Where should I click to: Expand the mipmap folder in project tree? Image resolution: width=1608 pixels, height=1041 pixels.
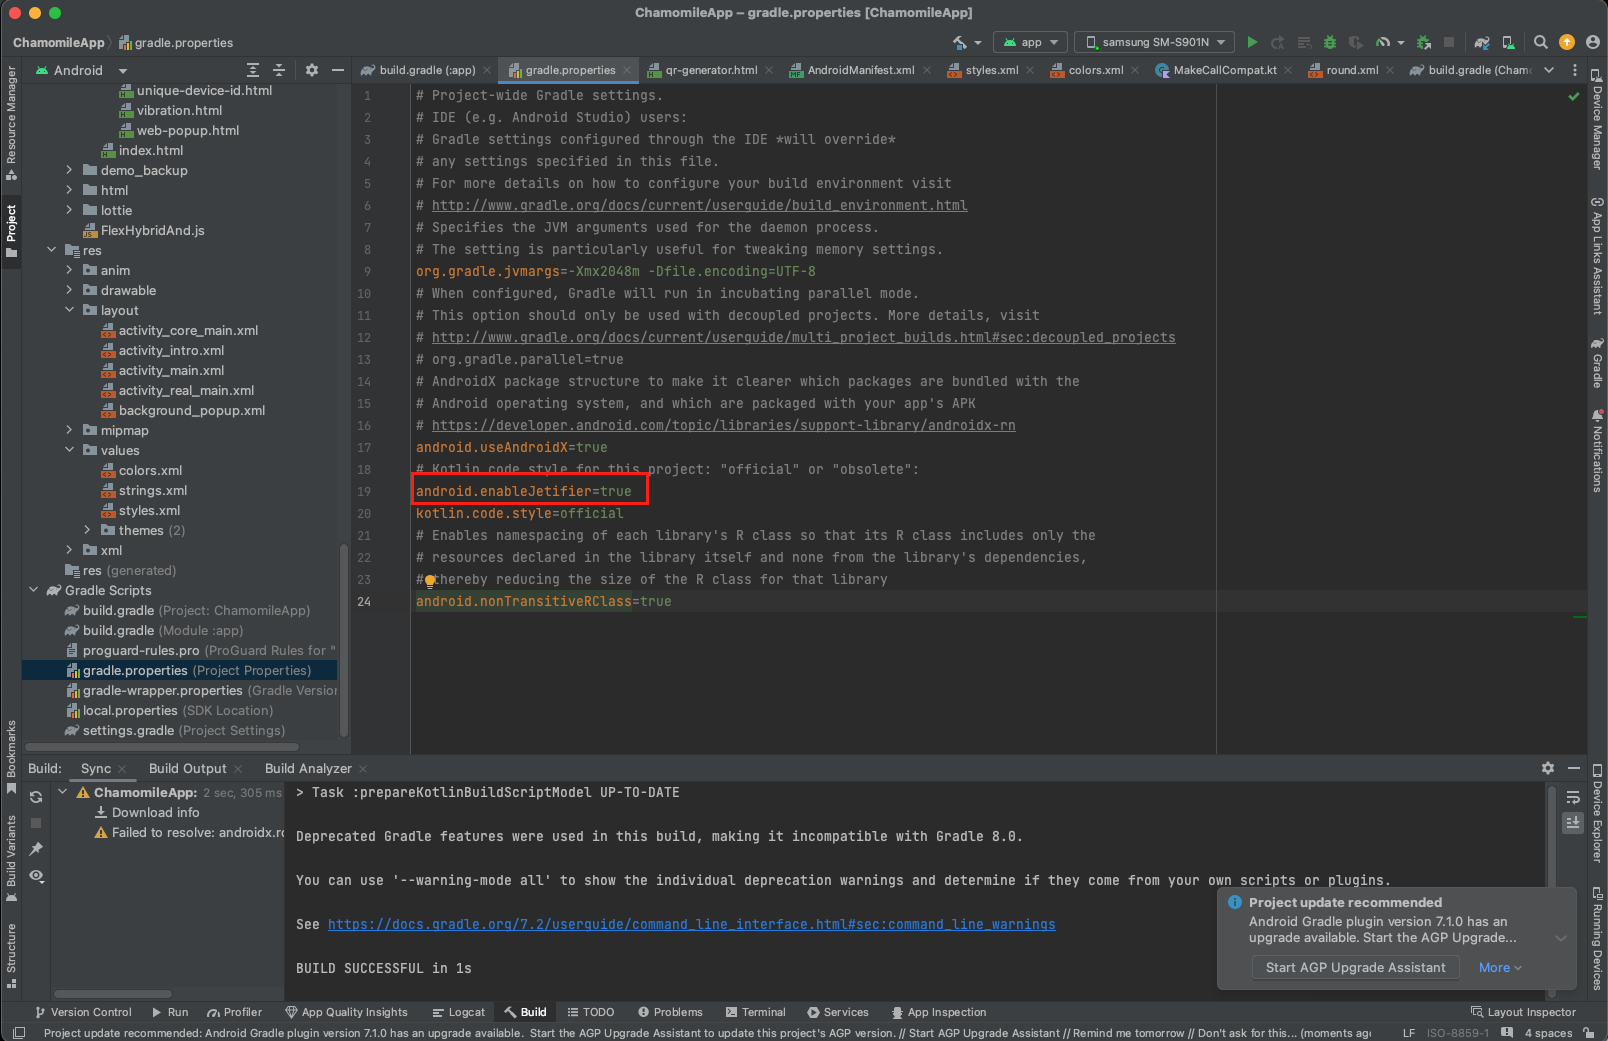[x=69, y=430]
